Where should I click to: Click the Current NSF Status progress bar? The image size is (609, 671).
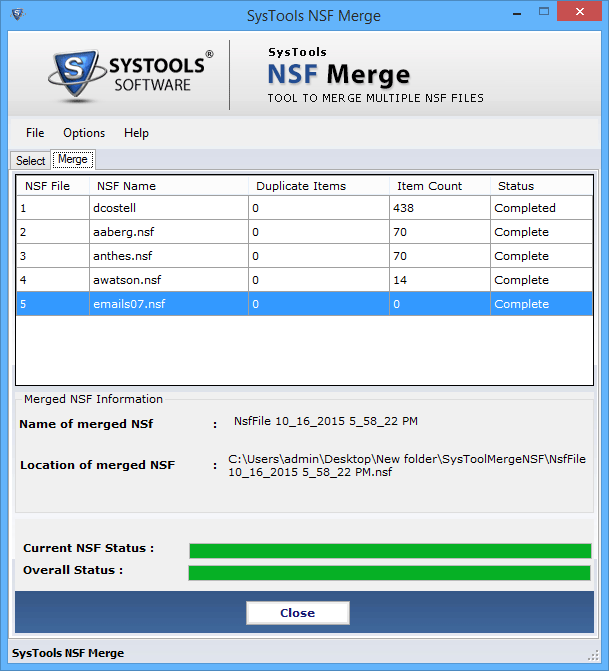click(389, 550)
